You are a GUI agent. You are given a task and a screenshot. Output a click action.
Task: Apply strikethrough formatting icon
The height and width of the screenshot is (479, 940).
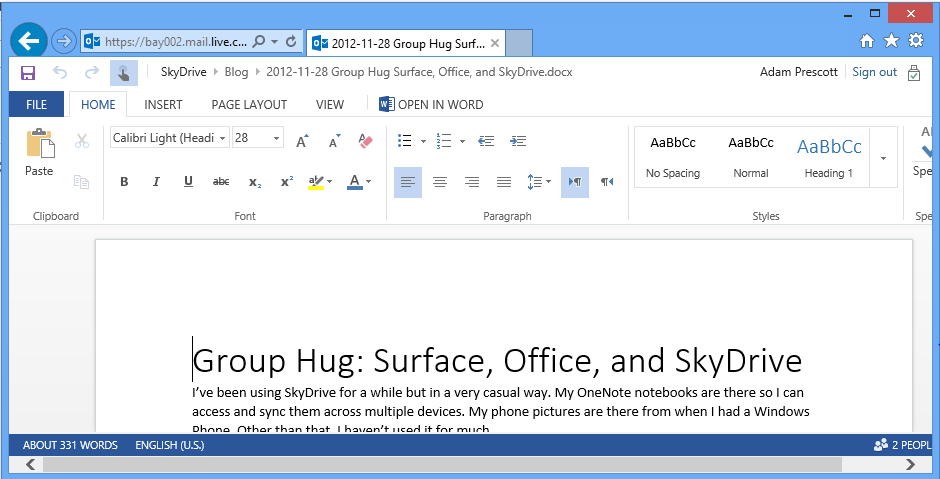(221, 182)
